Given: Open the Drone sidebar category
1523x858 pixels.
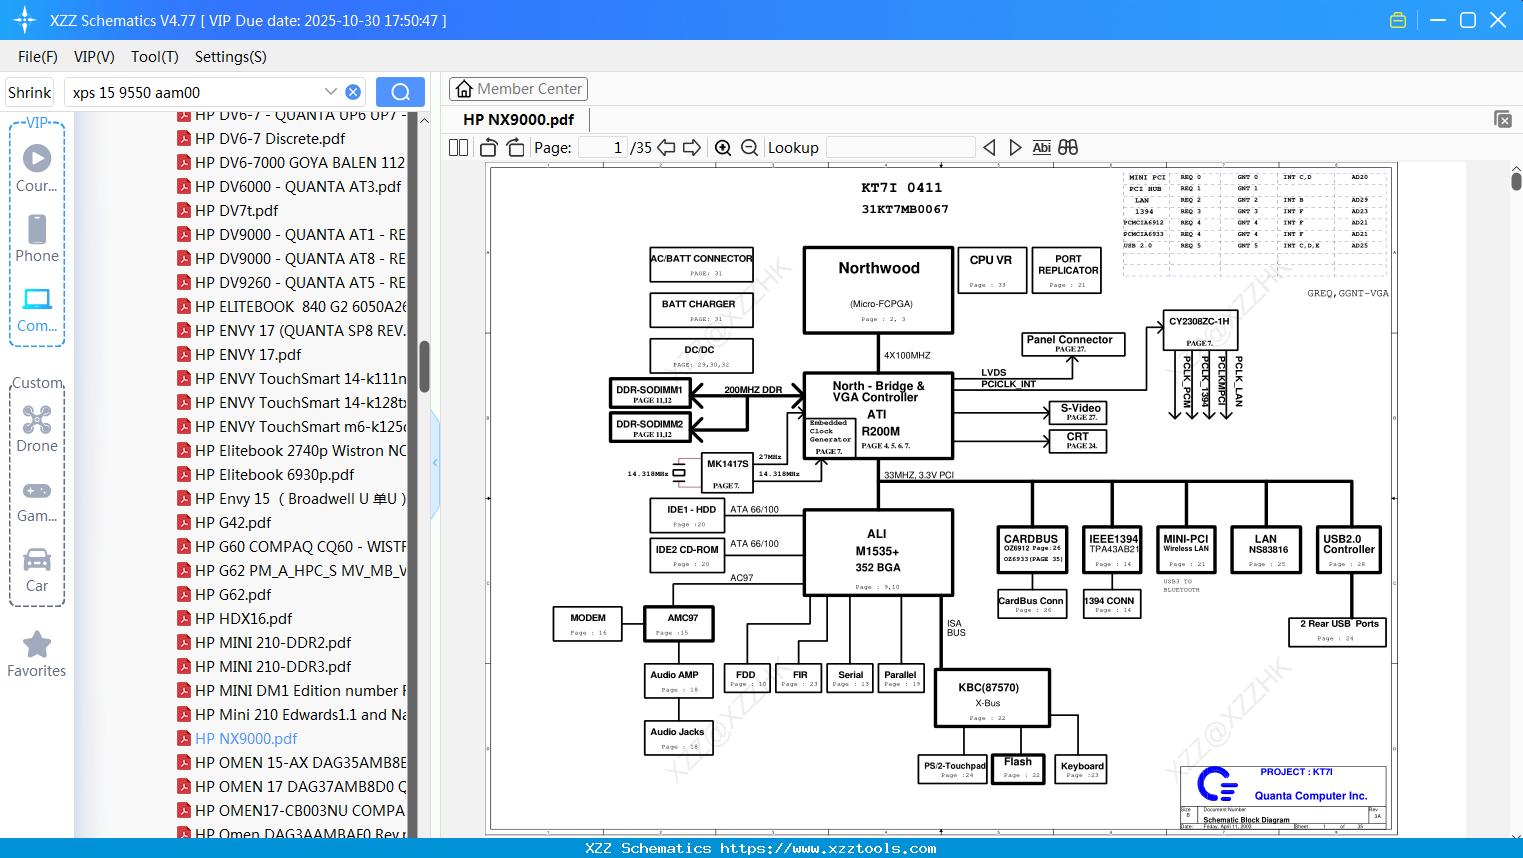Looking at the screenshot, I should click(x=37, y=429).
